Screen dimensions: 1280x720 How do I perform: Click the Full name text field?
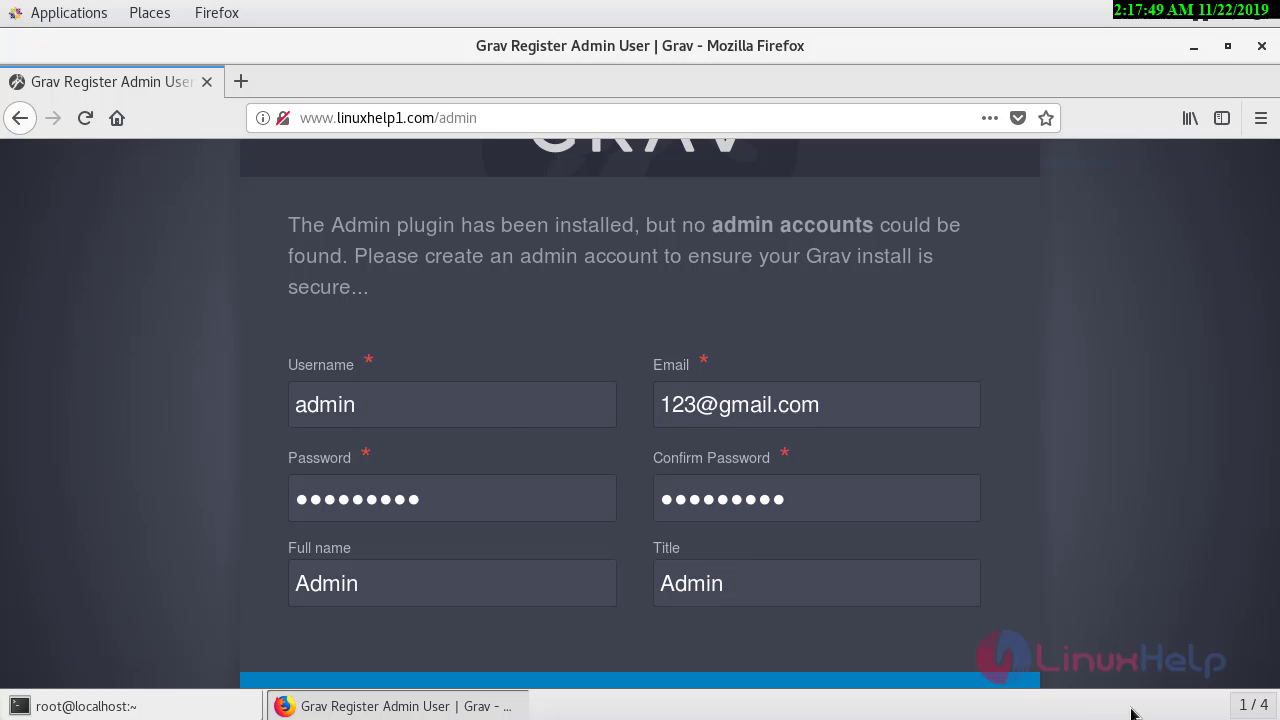point(452,583)
